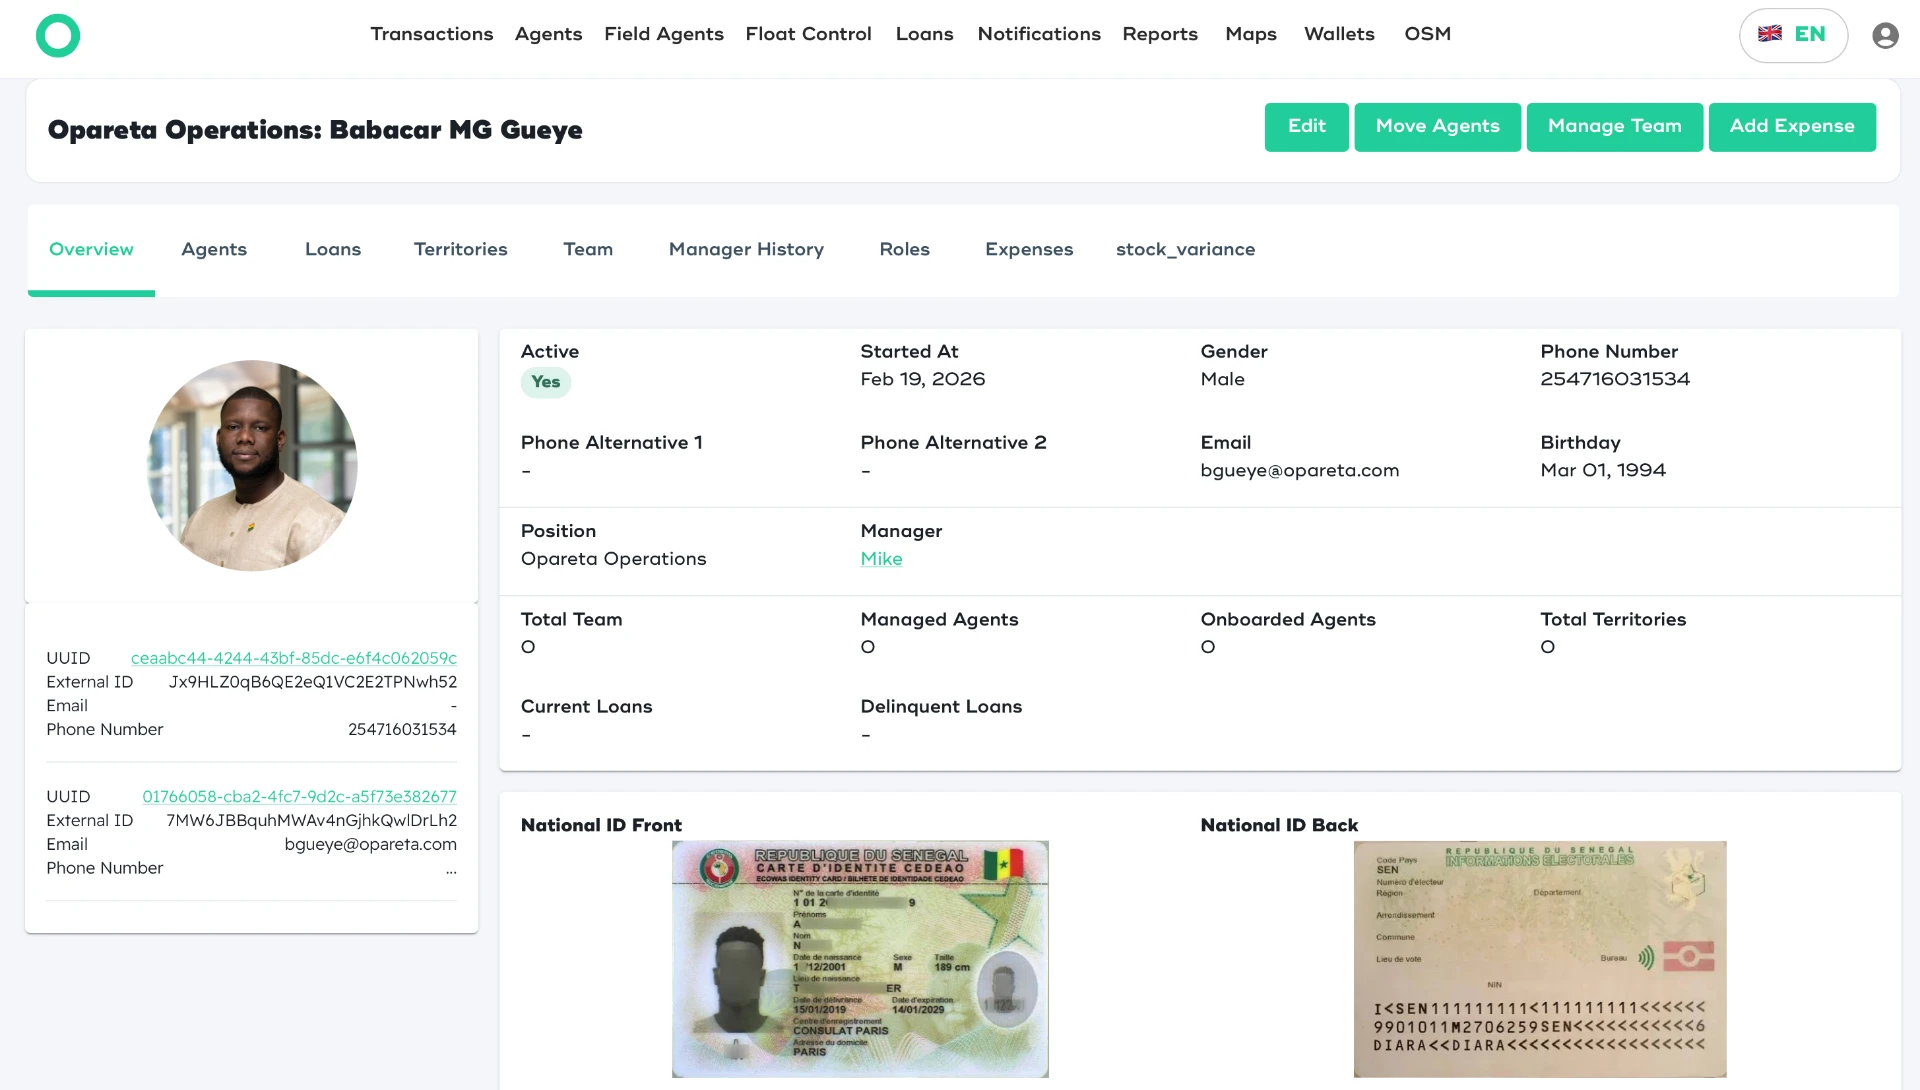Click the Gender value Male
The height and width of the screenshot is (1090, 1920).
(x=1222, y=380)
